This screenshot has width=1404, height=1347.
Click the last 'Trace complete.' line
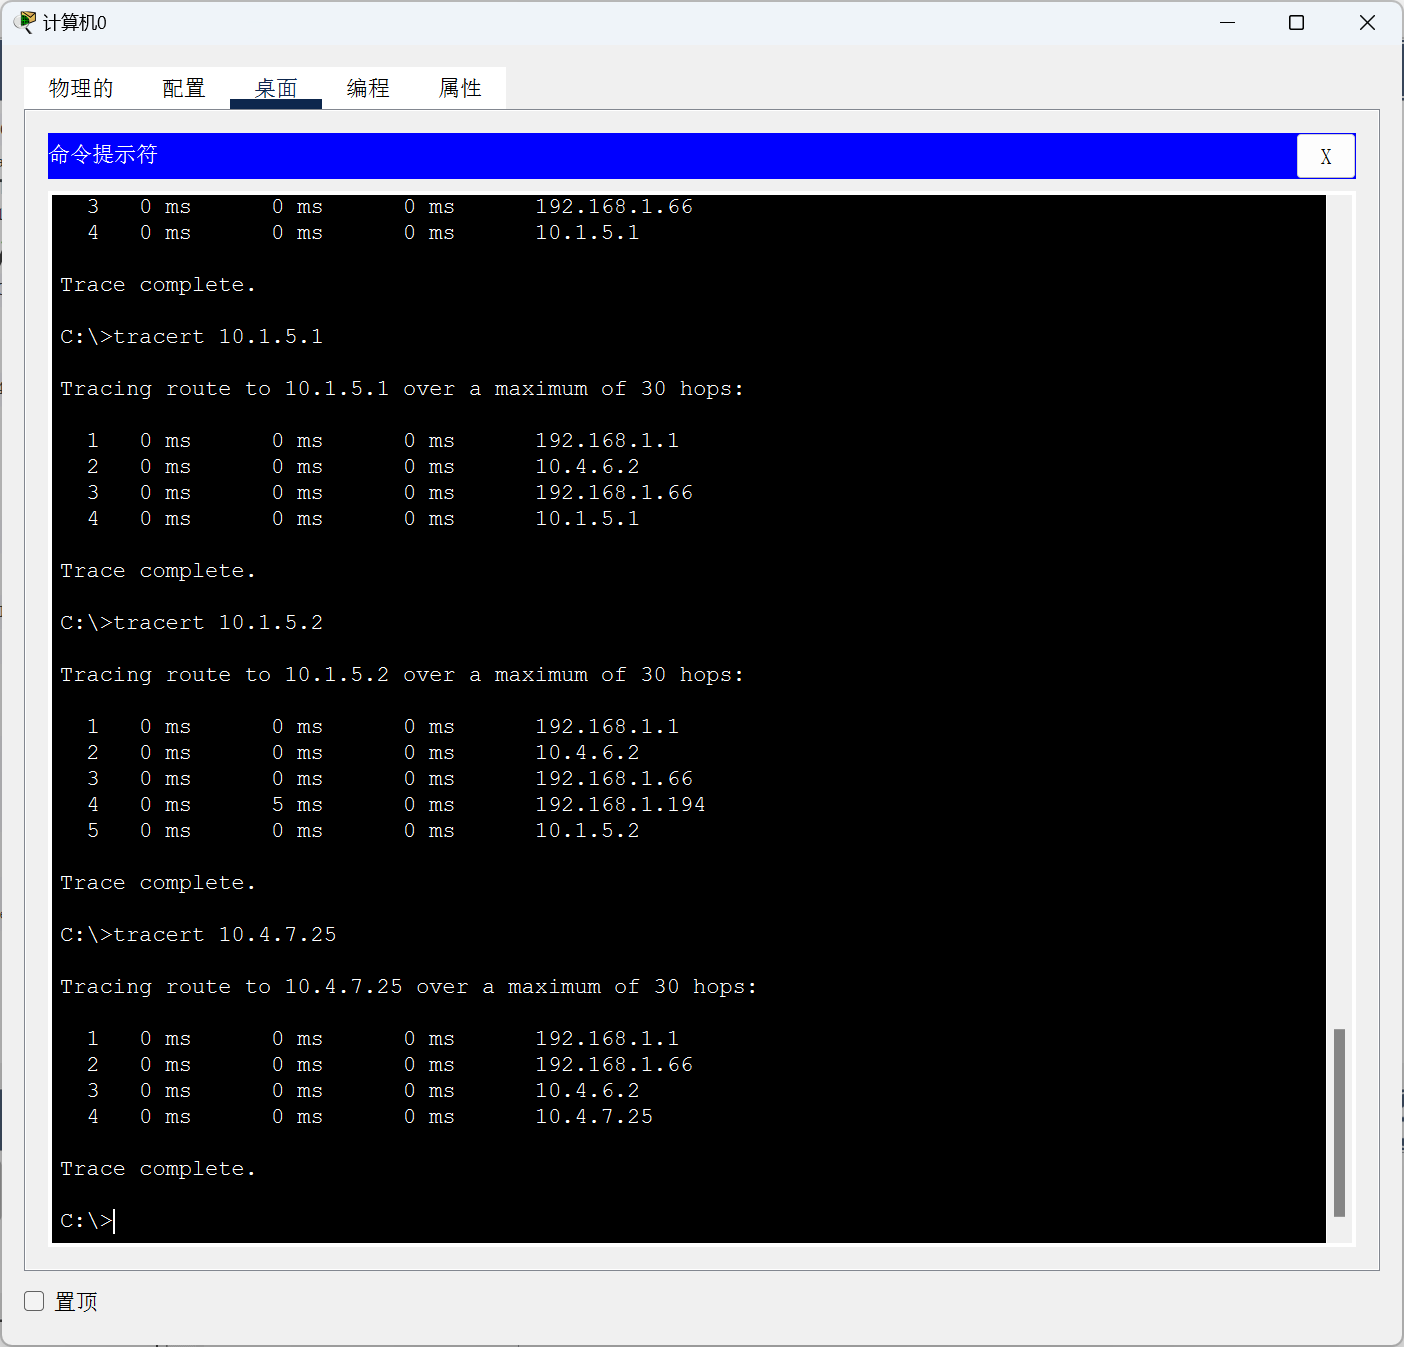click(158, 1169)
